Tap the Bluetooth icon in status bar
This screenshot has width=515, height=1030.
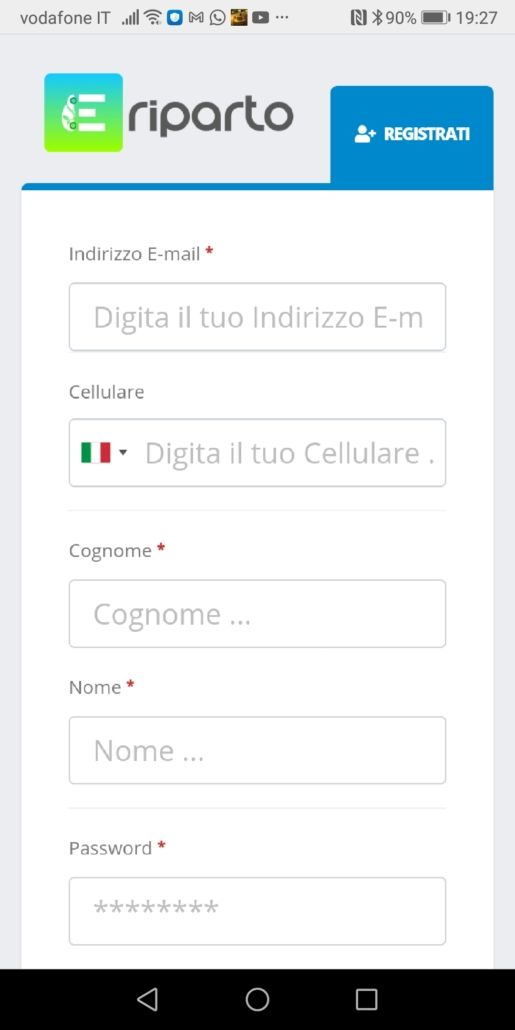(377, 18)
